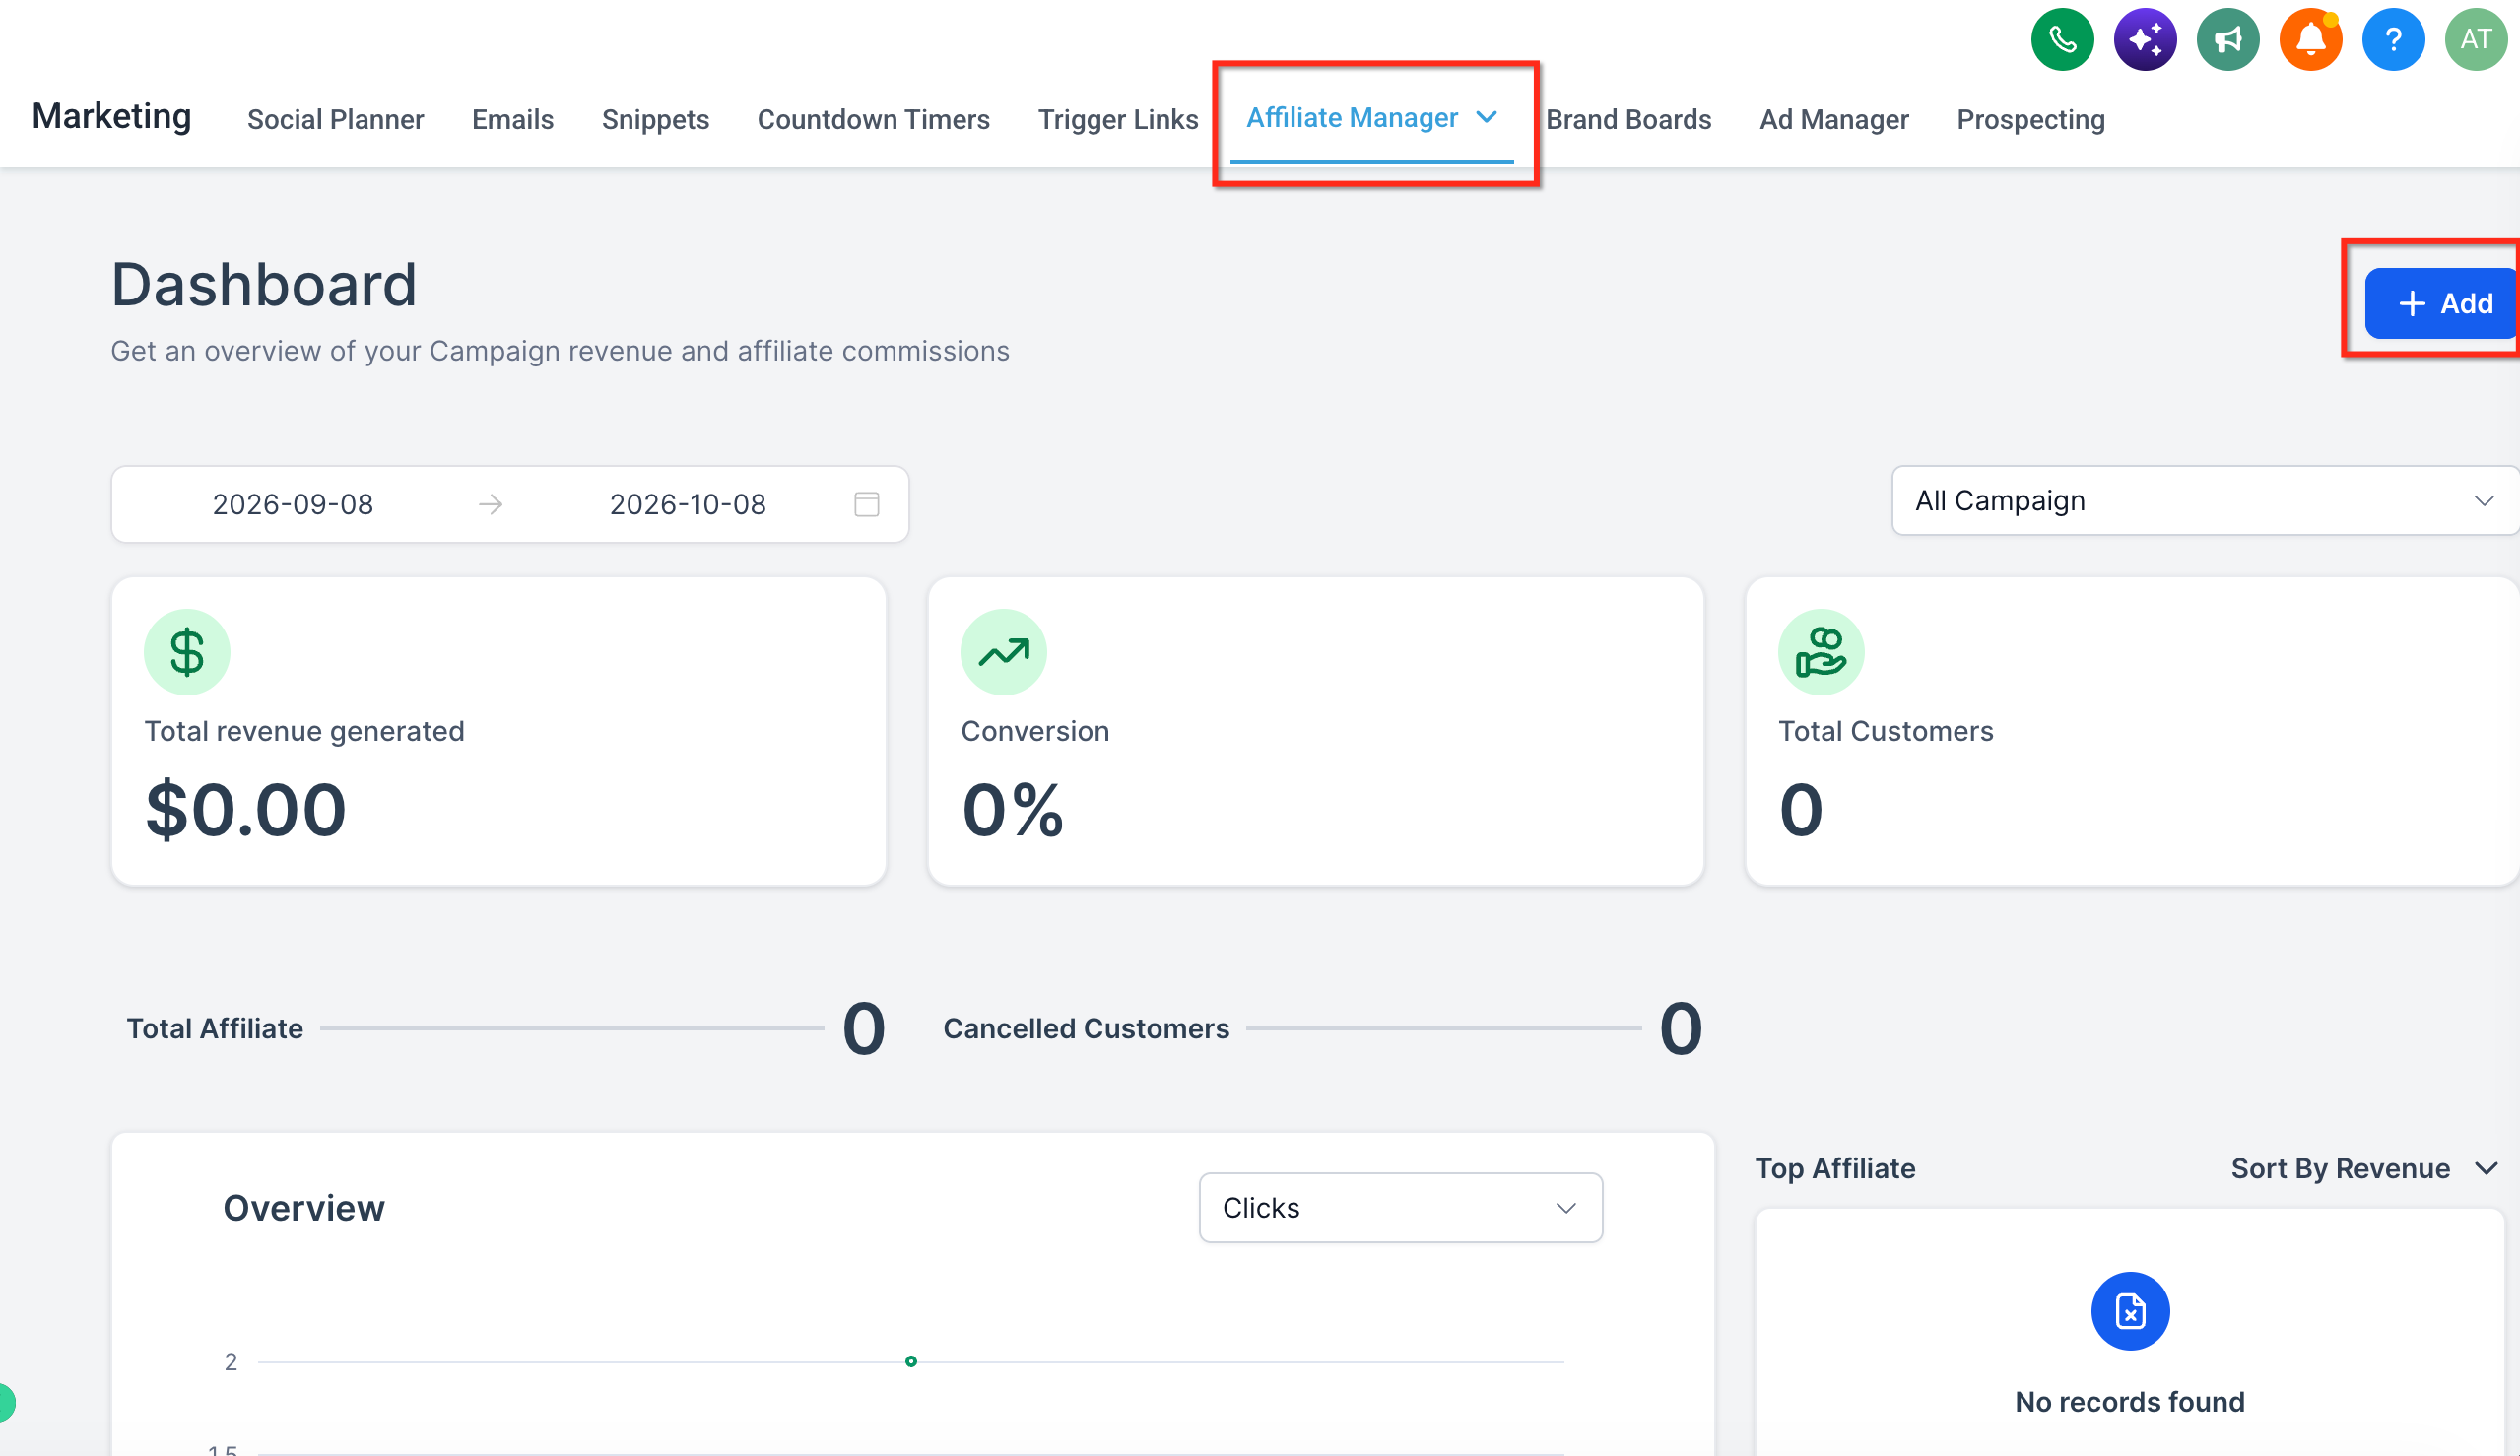2520x1456 pixels.
Task: Open the Prospecting tab
Action: point(2031,119)
